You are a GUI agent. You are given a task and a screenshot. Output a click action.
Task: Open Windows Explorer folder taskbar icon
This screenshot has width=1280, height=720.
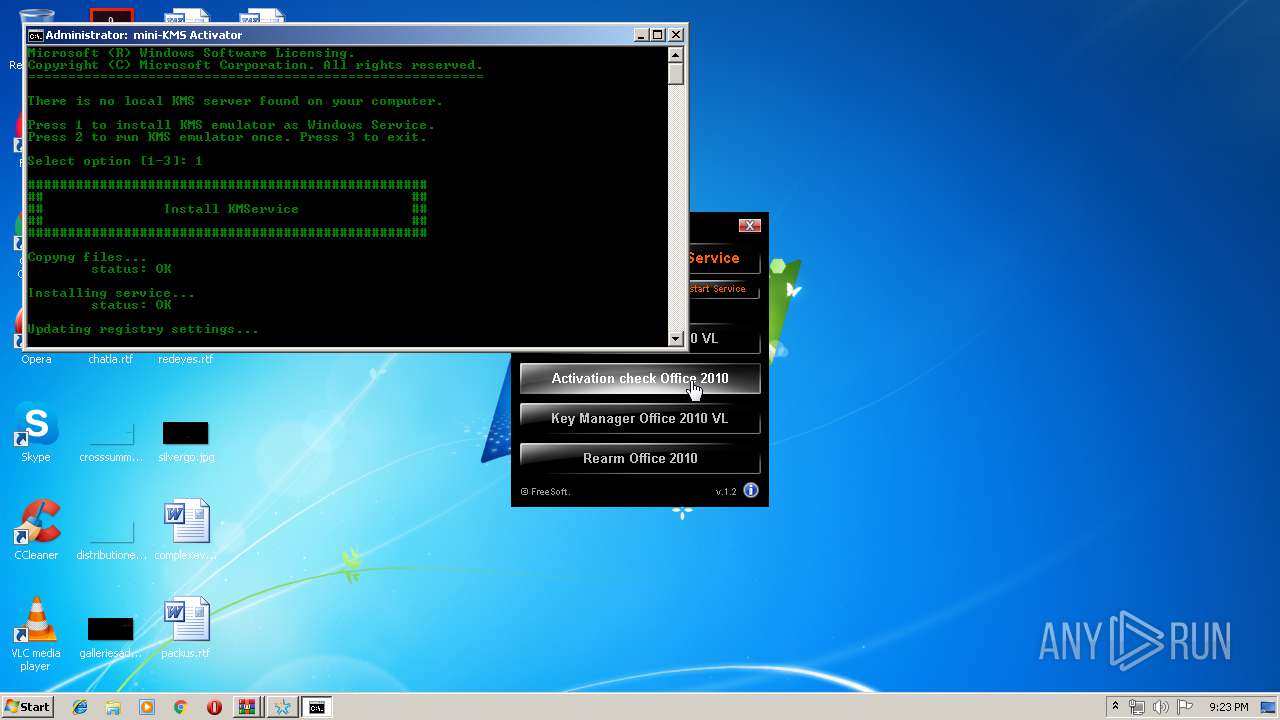pos(113,707)
